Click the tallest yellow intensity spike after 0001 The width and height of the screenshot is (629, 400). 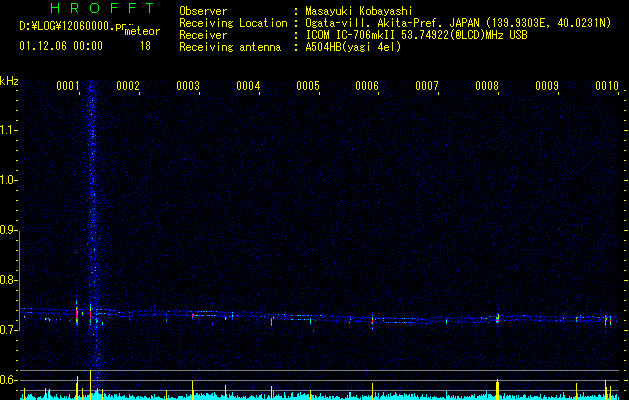(90, 384)
